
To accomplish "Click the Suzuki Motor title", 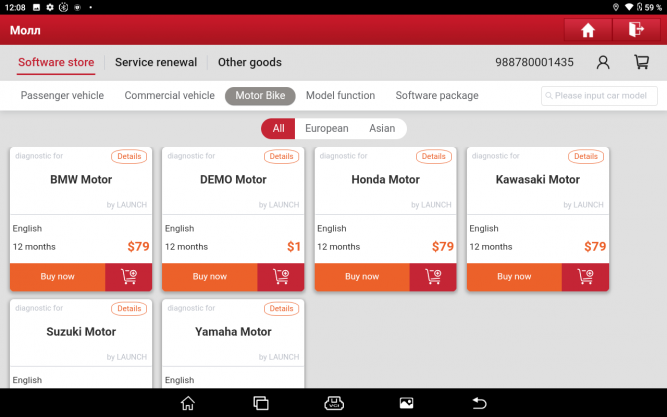I will point(81,332).
